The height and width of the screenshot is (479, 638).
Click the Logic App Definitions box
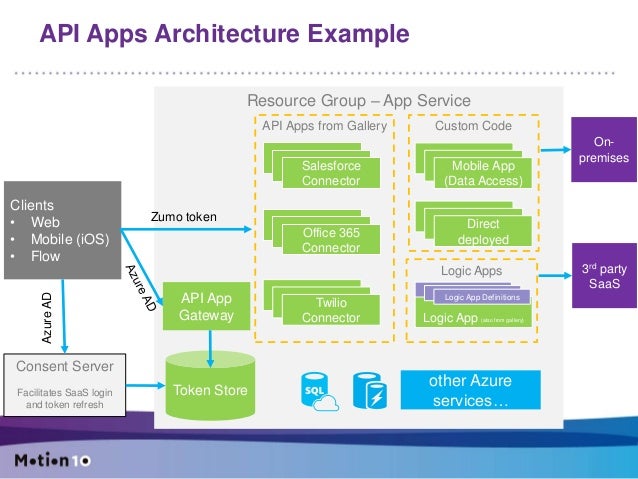point(482,297)
